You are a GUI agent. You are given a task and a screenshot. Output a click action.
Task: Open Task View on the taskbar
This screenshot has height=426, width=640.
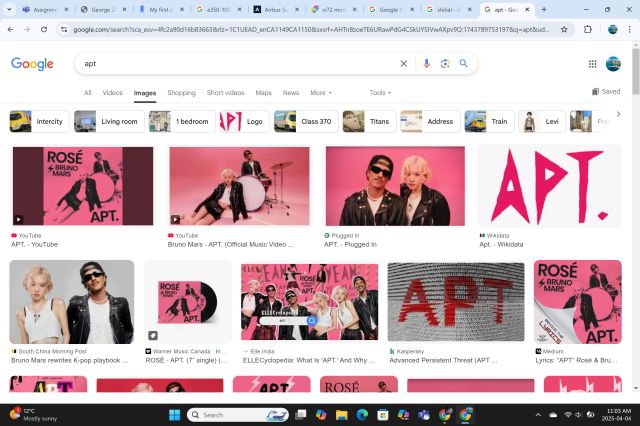(301, 415)
